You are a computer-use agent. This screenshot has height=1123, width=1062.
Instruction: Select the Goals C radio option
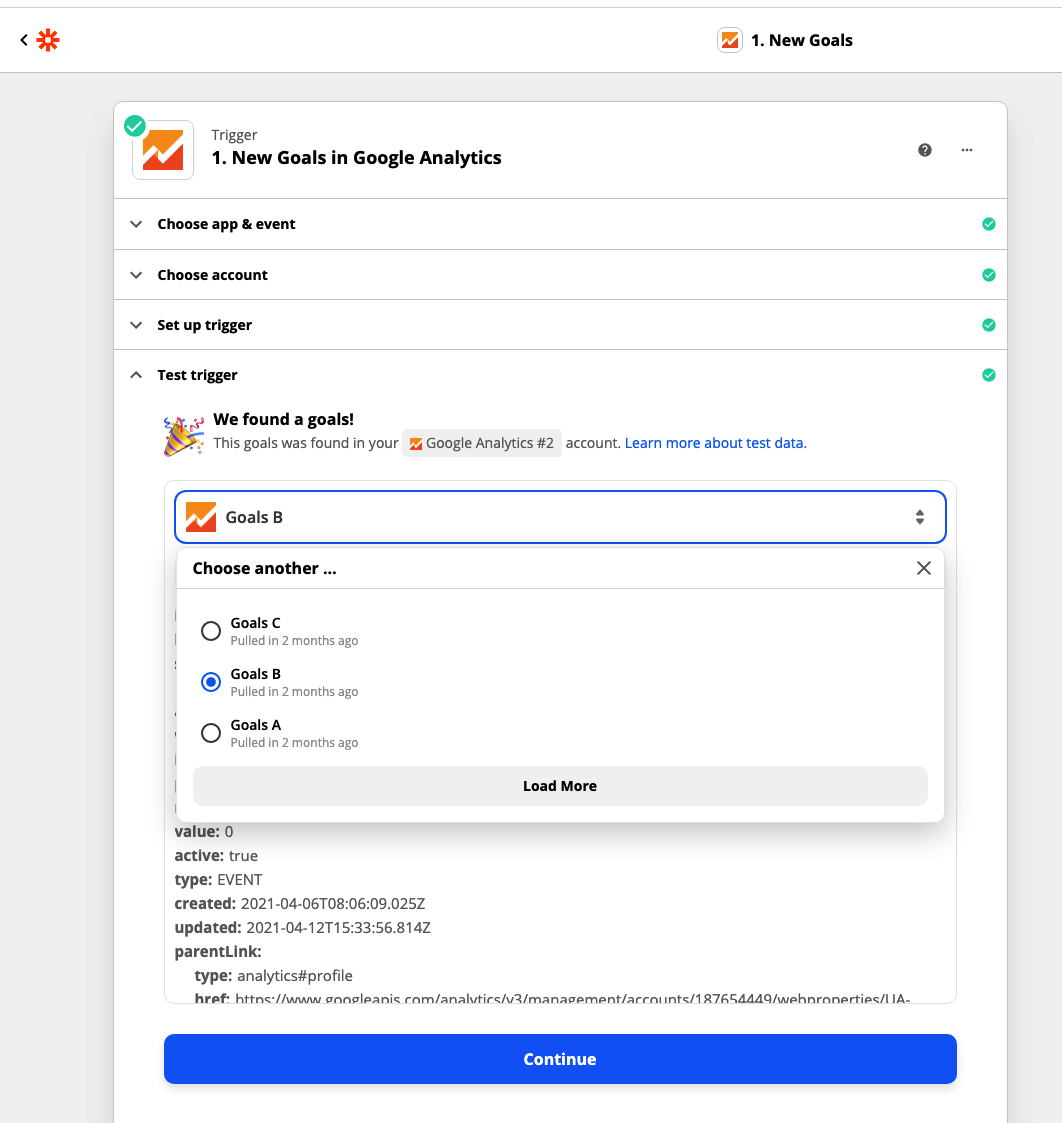click(x=211, y=631)
